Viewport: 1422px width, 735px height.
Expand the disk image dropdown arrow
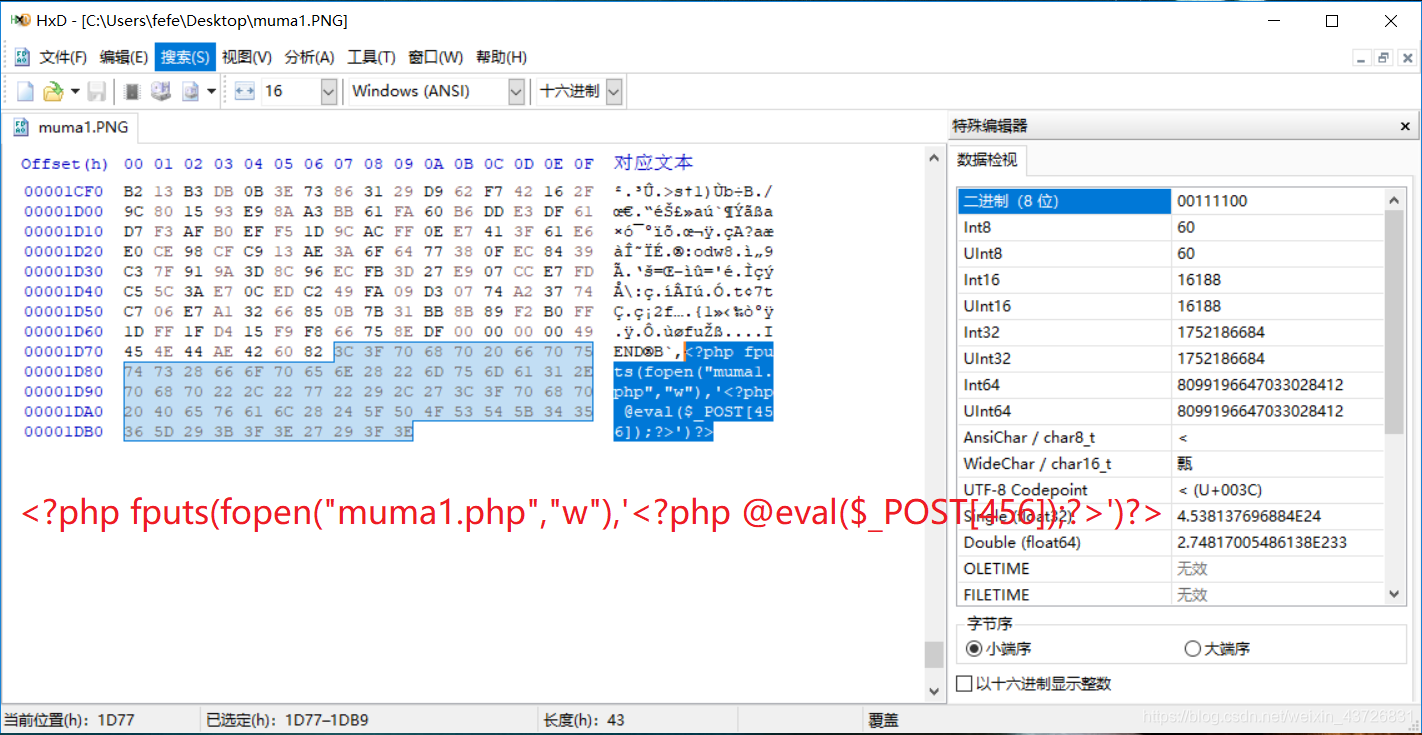211,91
